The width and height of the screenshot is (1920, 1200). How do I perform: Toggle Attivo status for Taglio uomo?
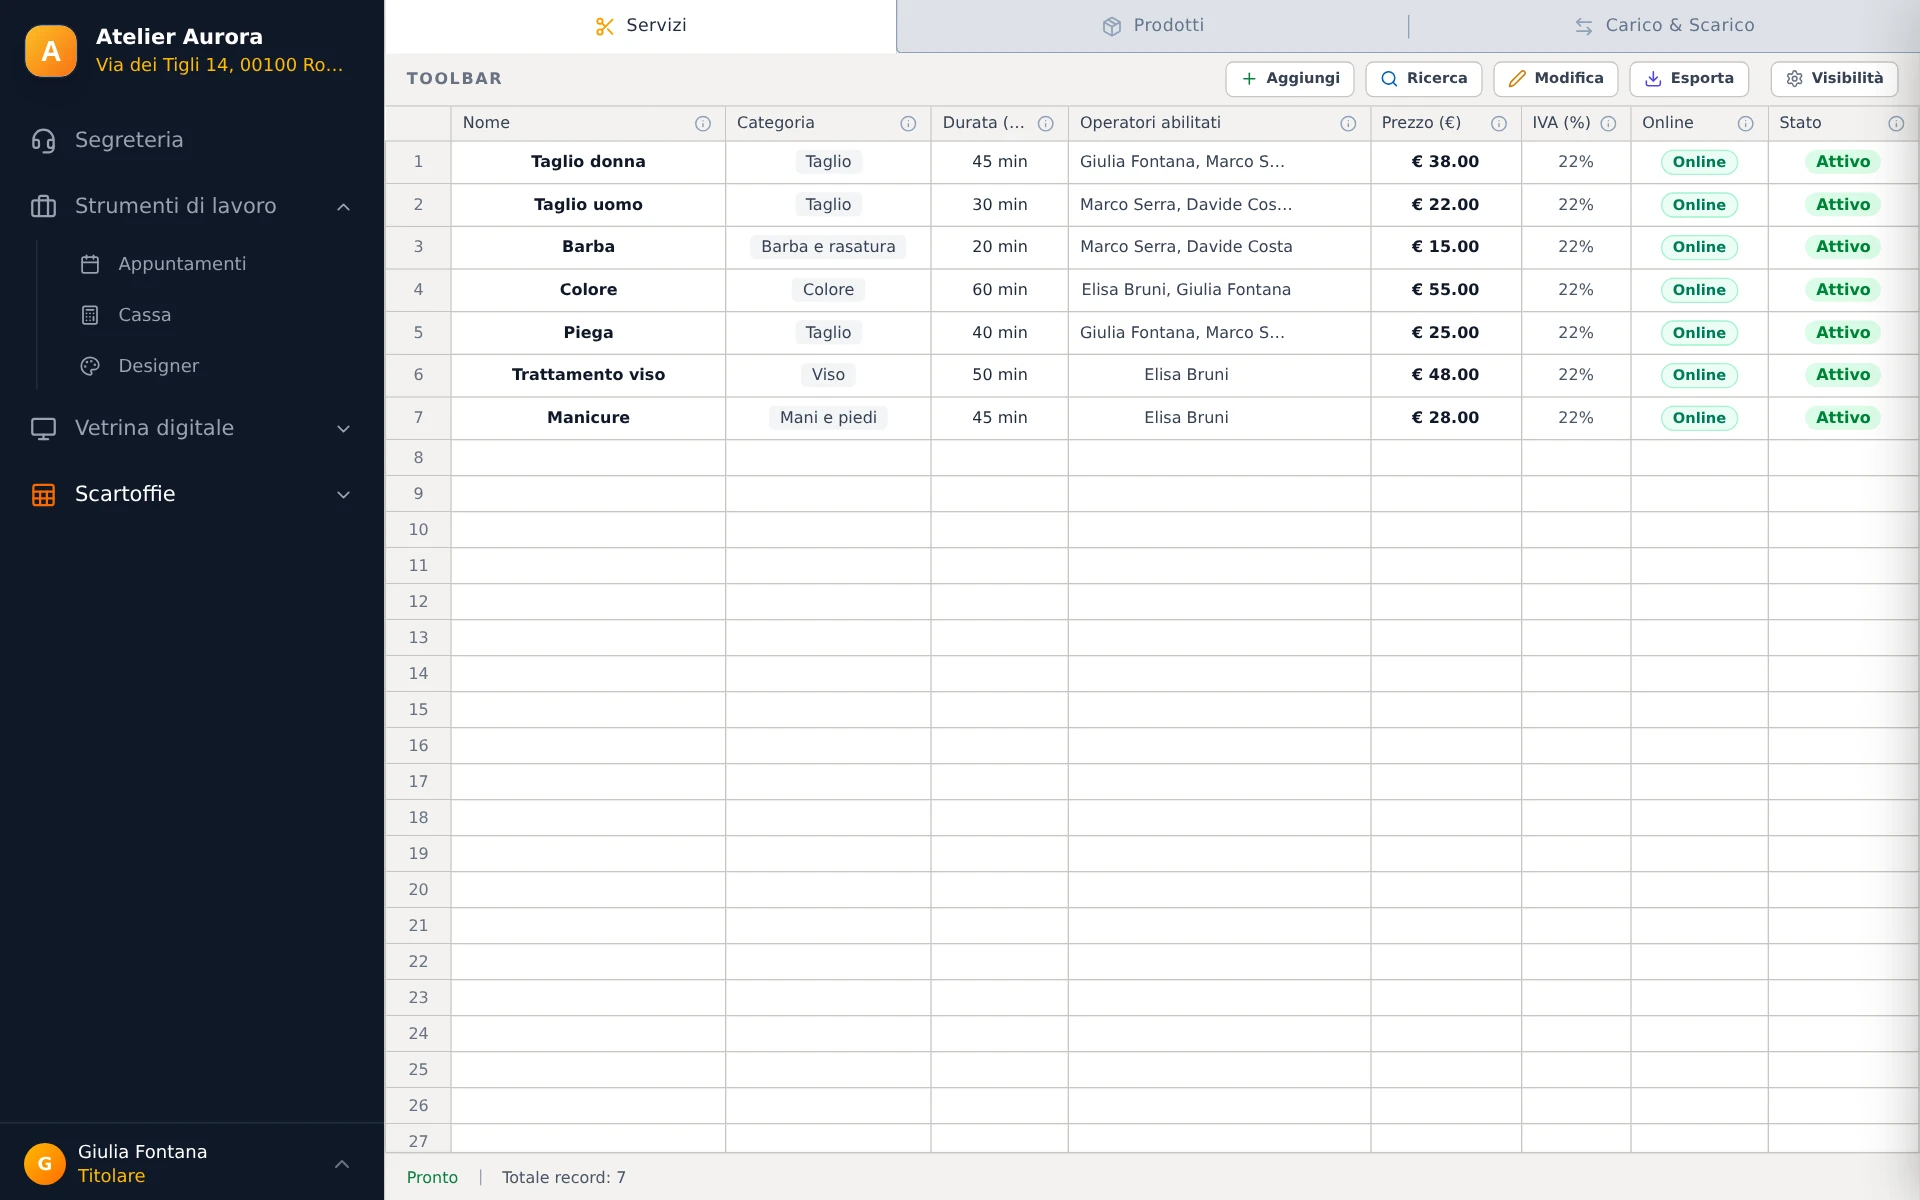1842,205
